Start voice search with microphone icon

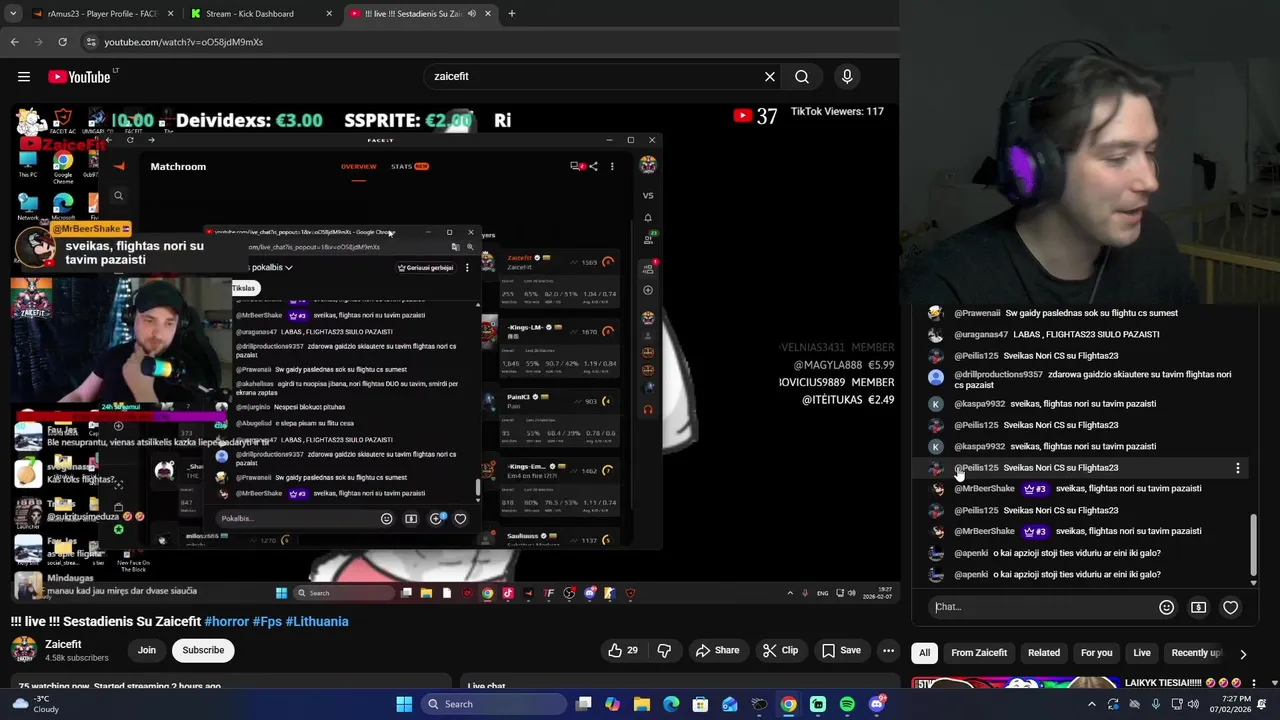tap(847, 77)
